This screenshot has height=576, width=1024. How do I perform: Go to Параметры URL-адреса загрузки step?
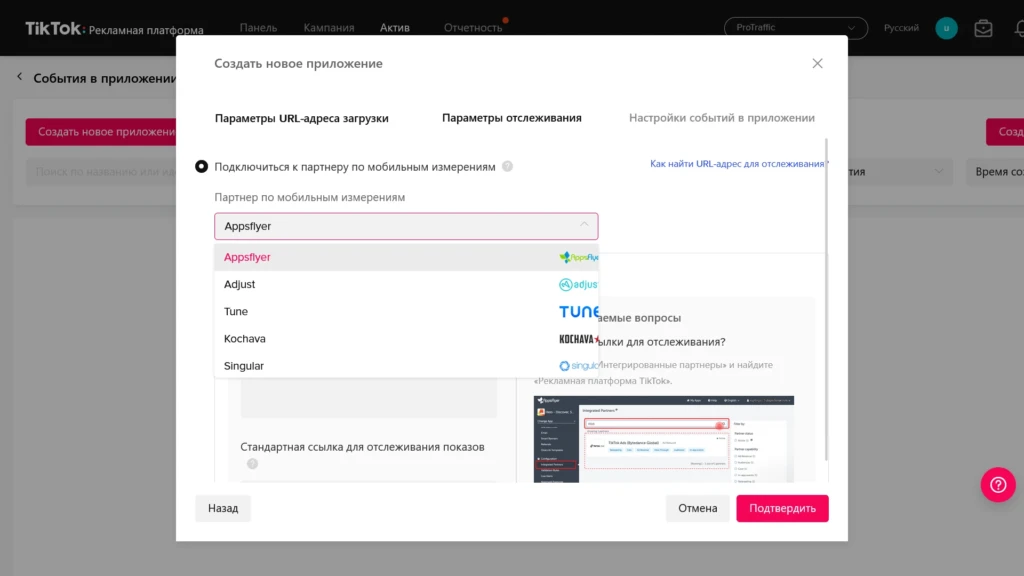(x=301, y=118)
